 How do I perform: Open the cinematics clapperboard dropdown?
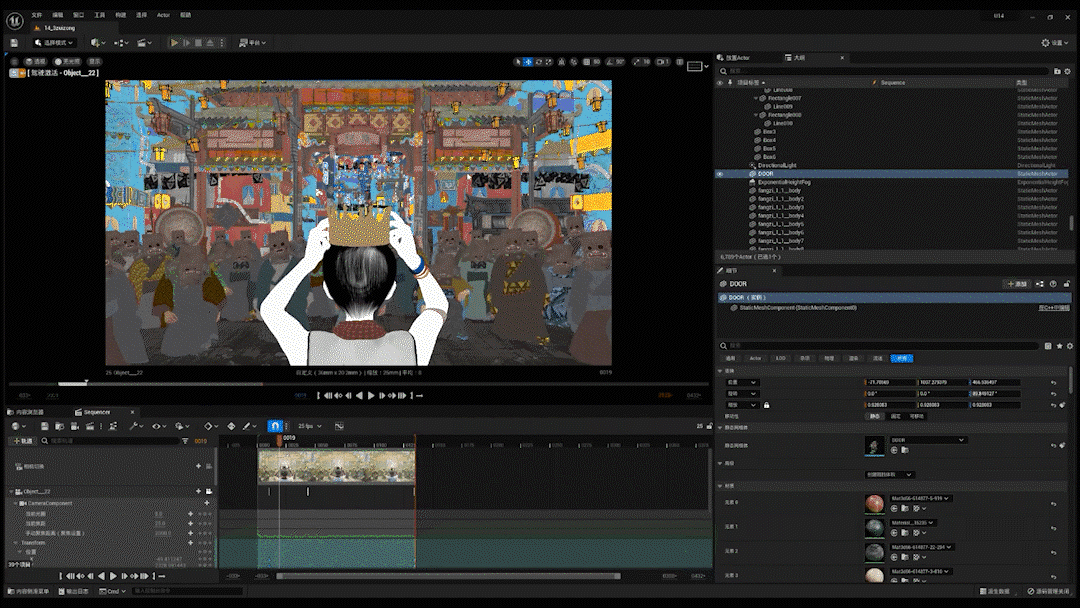click(144, 43)
